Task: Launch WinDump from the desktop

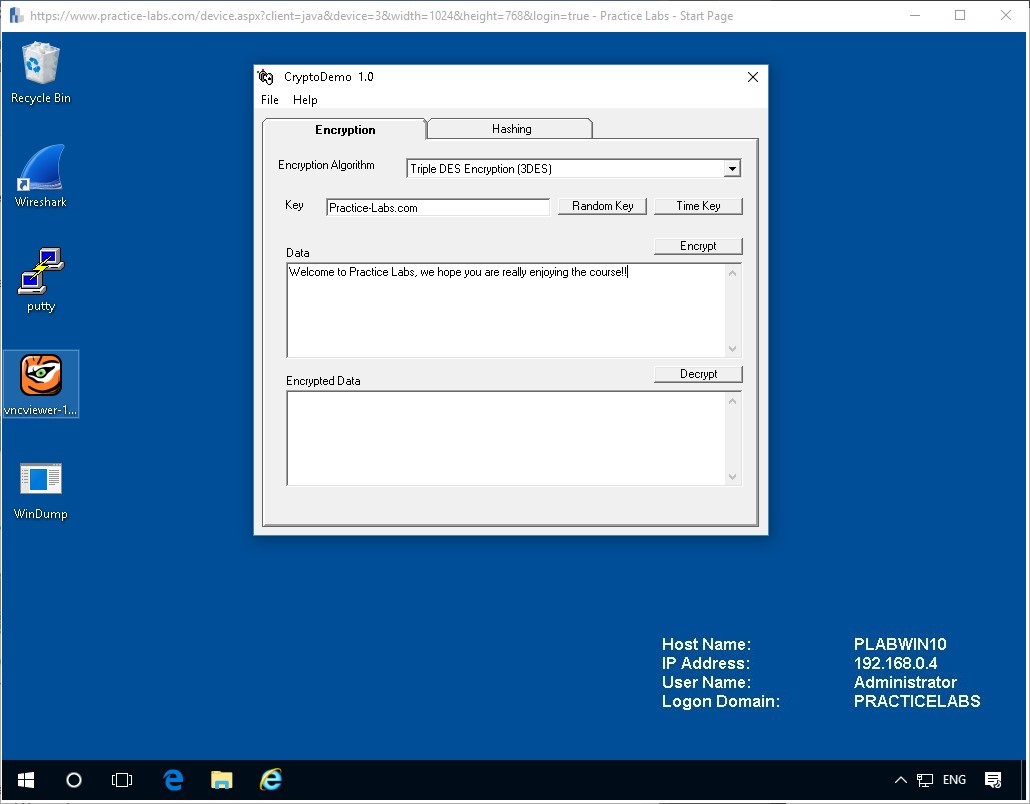Action: point(40,489)
